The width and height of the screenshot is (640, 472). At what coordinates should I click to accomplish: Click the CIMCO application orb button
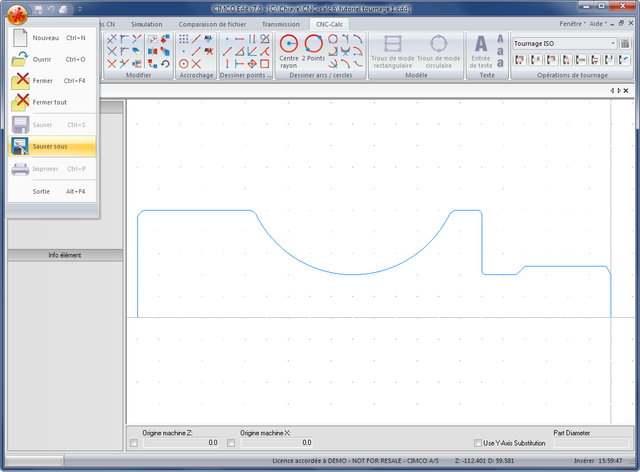(x=17, y=14)
